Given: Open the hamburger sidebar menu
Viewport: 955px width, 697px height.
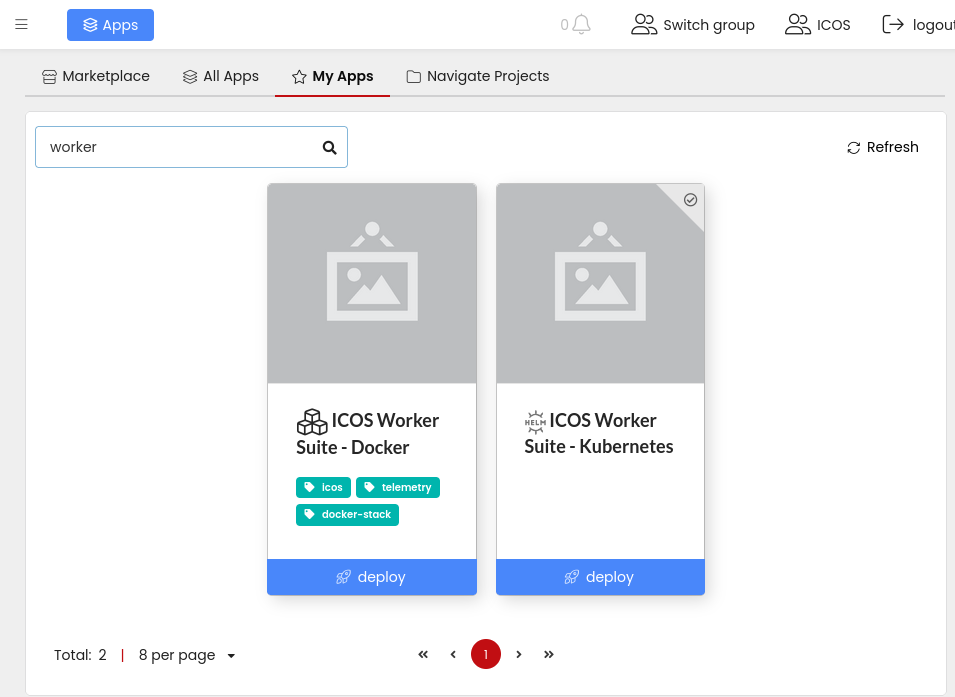Looking at the screenshot, I should 21,24.
